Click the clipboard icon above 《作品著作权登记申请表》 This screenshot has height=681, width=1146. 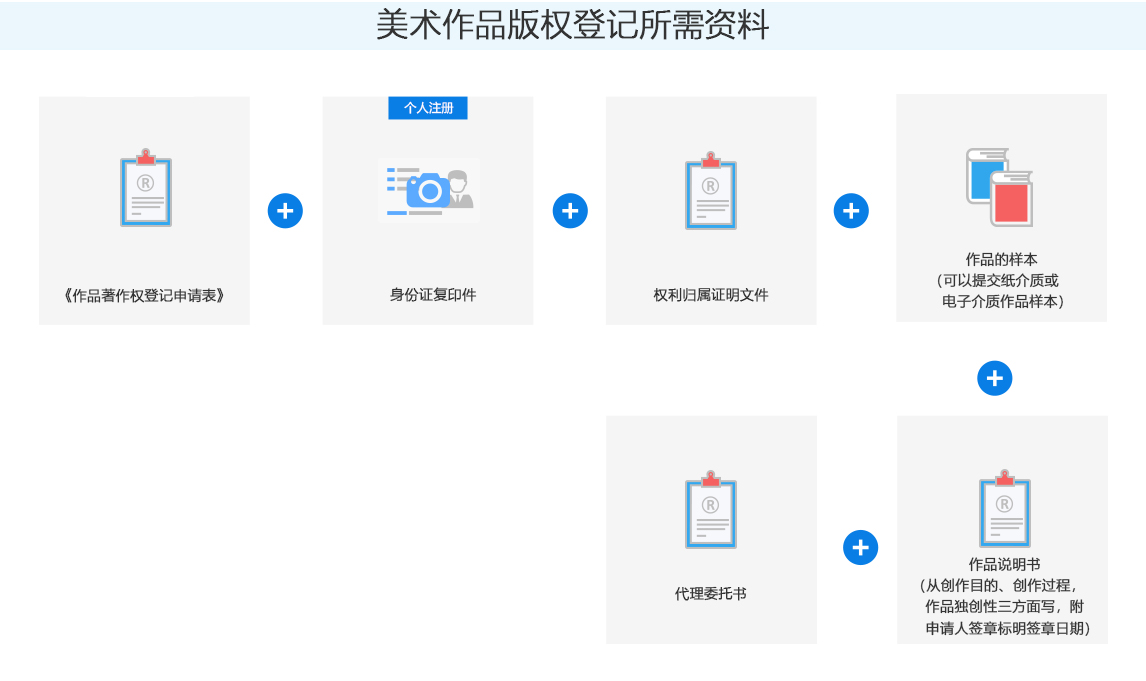[x=146, y=188]
